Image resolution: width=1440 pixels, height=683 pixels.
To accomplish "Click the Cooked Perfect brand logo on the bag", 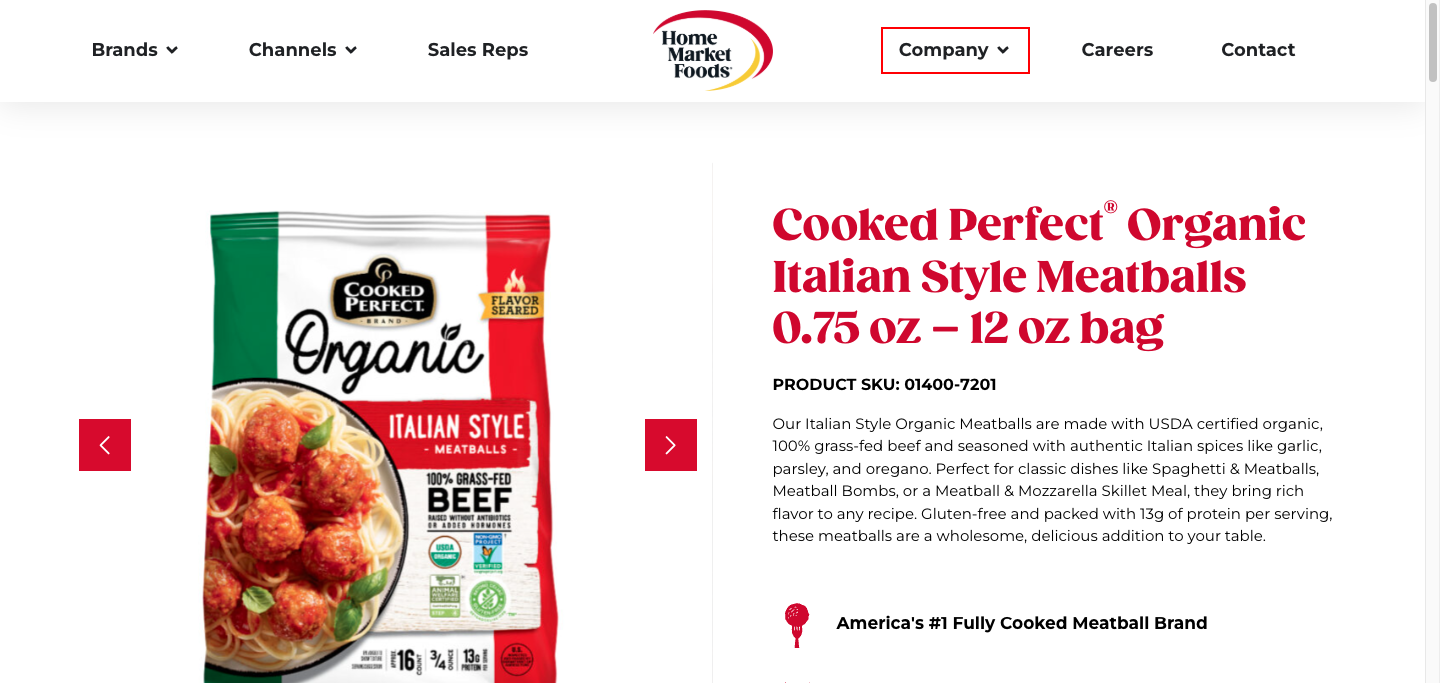I will 384,290.
